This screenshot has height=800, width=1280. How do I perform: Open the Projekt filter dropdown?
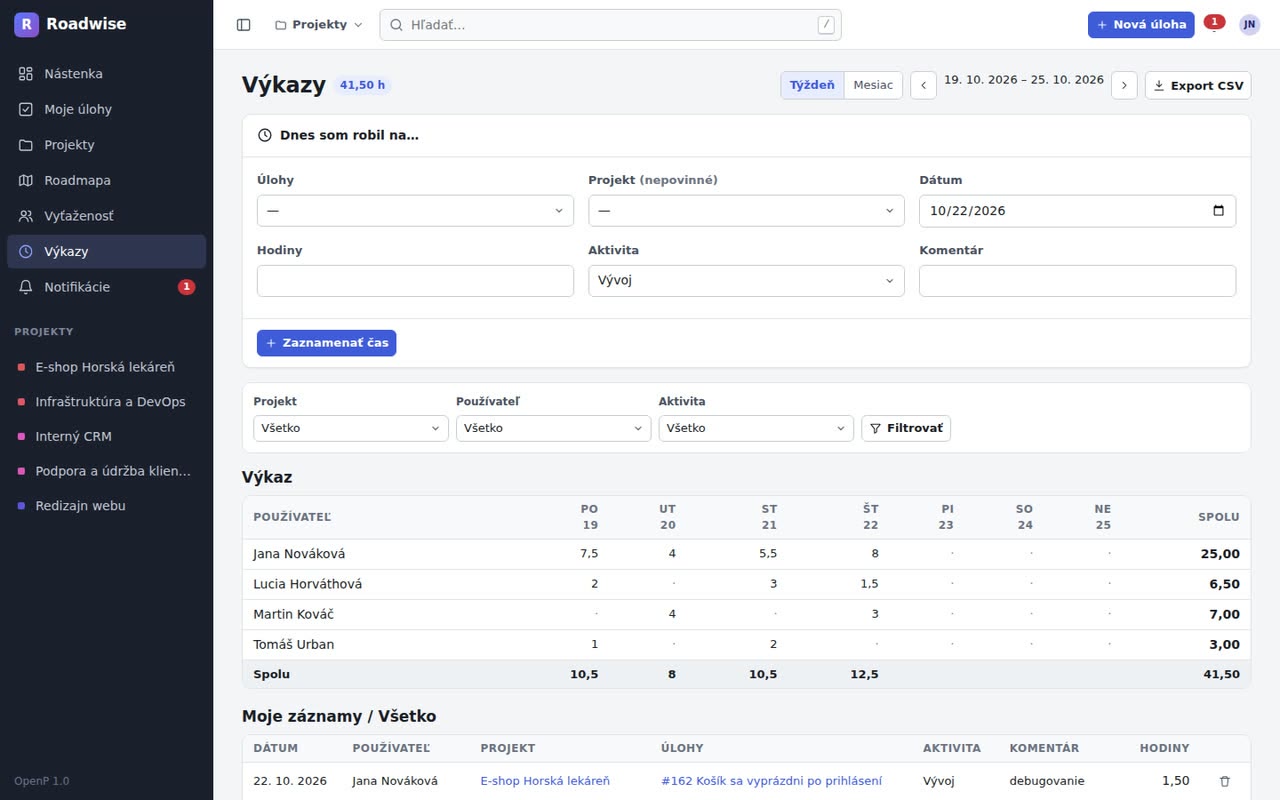pyautogui.click(x=351, y=428)
